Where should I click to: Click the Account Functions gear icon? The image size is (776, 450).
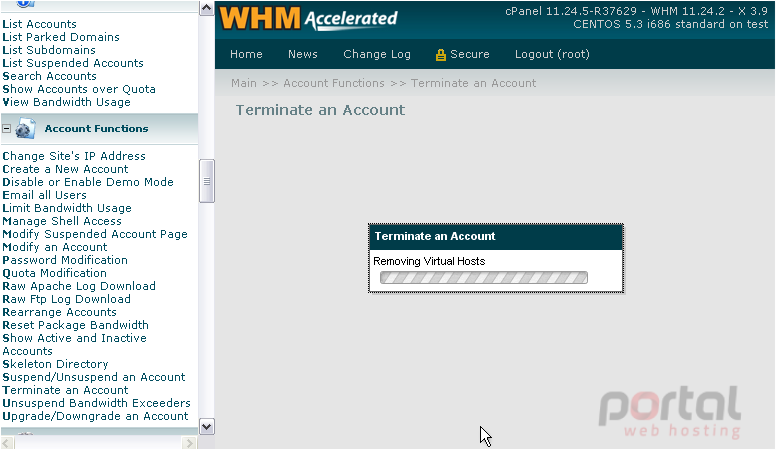(25, 129)
